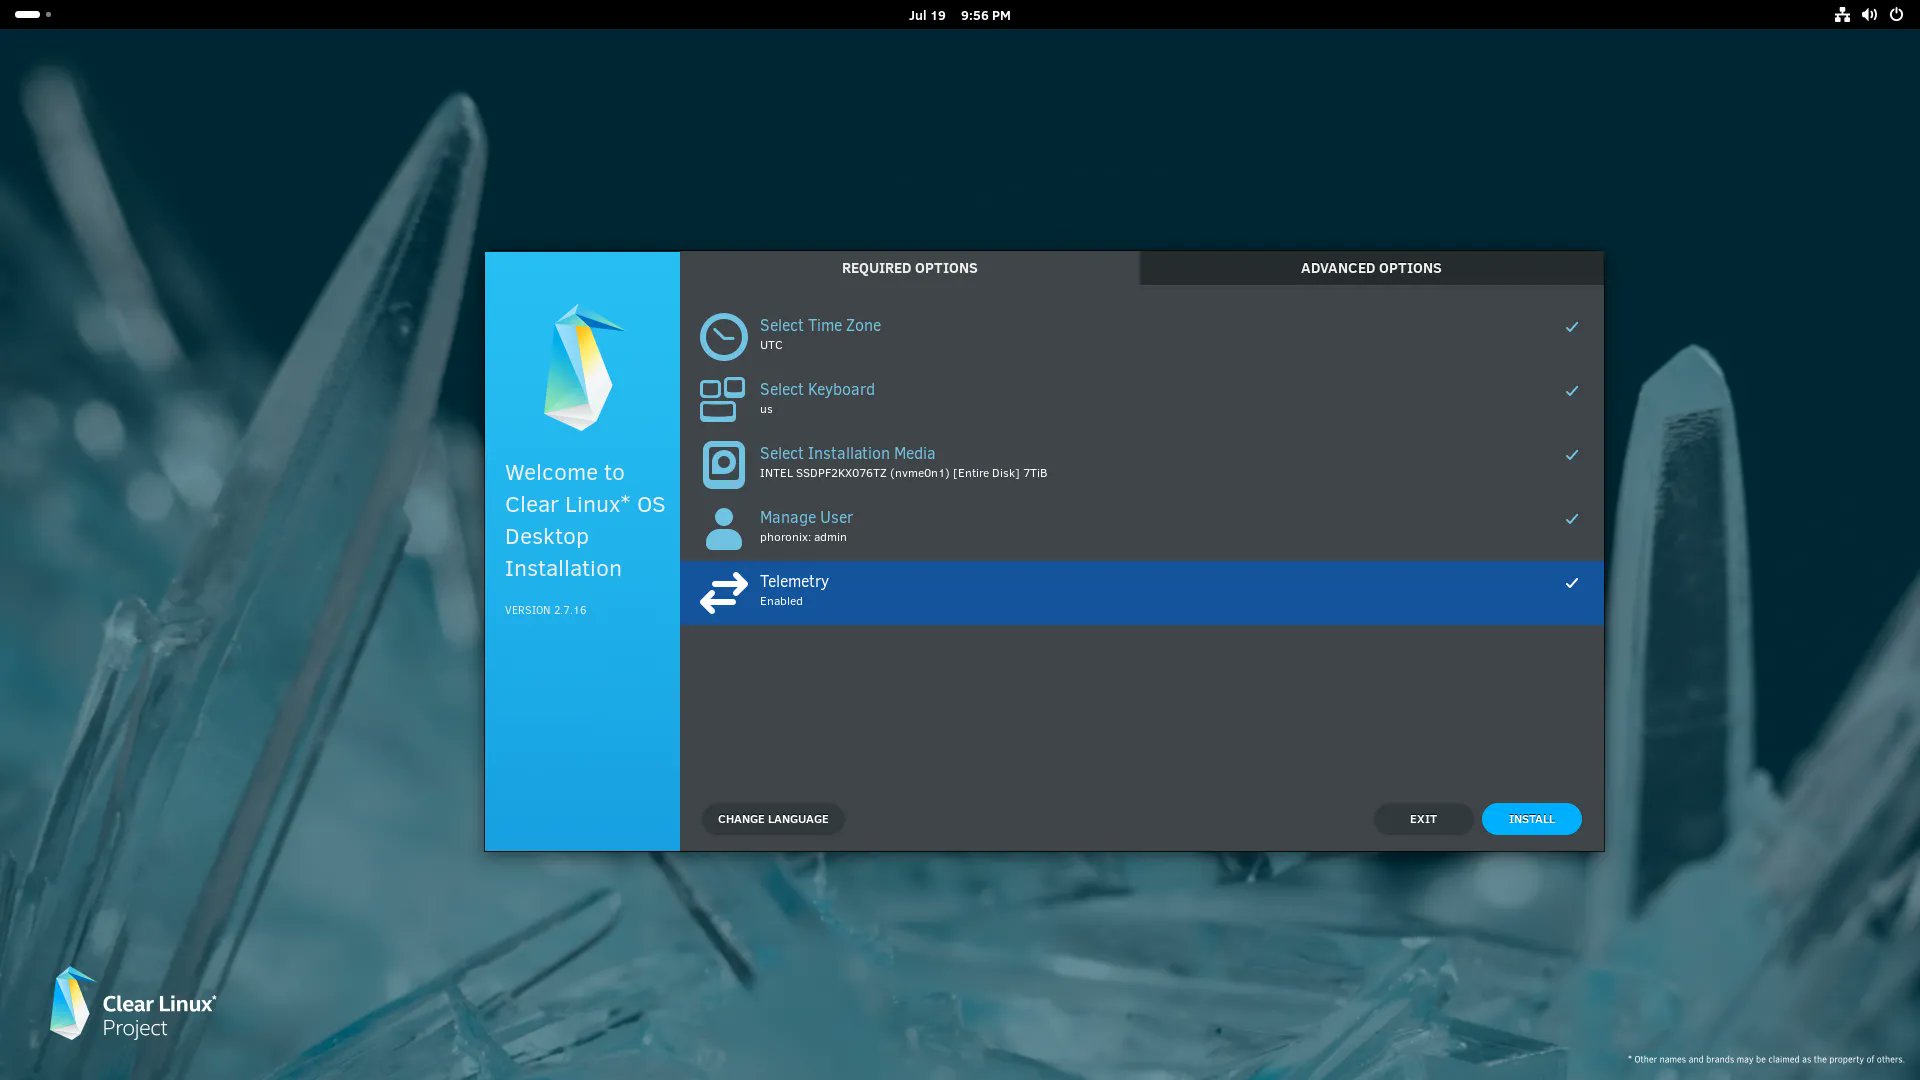This screenshot has width=1920, height=1080.
Task: Click the checkmark next to Telemetry
Action: 1572,583
